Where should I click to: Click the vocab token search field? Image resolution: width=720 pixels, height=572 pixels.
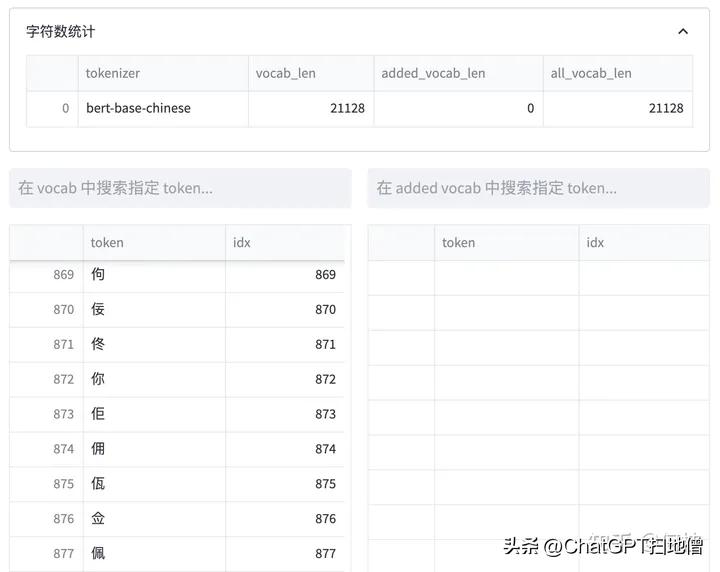[180, 188]
